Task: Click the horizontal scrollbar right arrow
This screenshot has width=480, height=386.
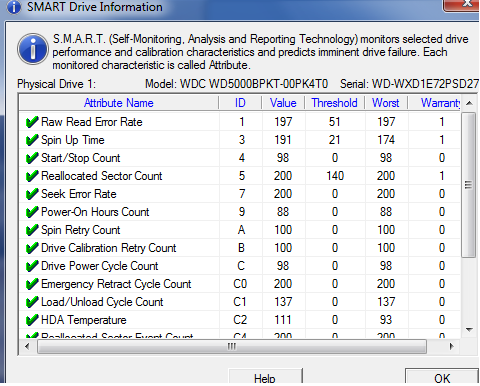Action: tap(452, 347)
